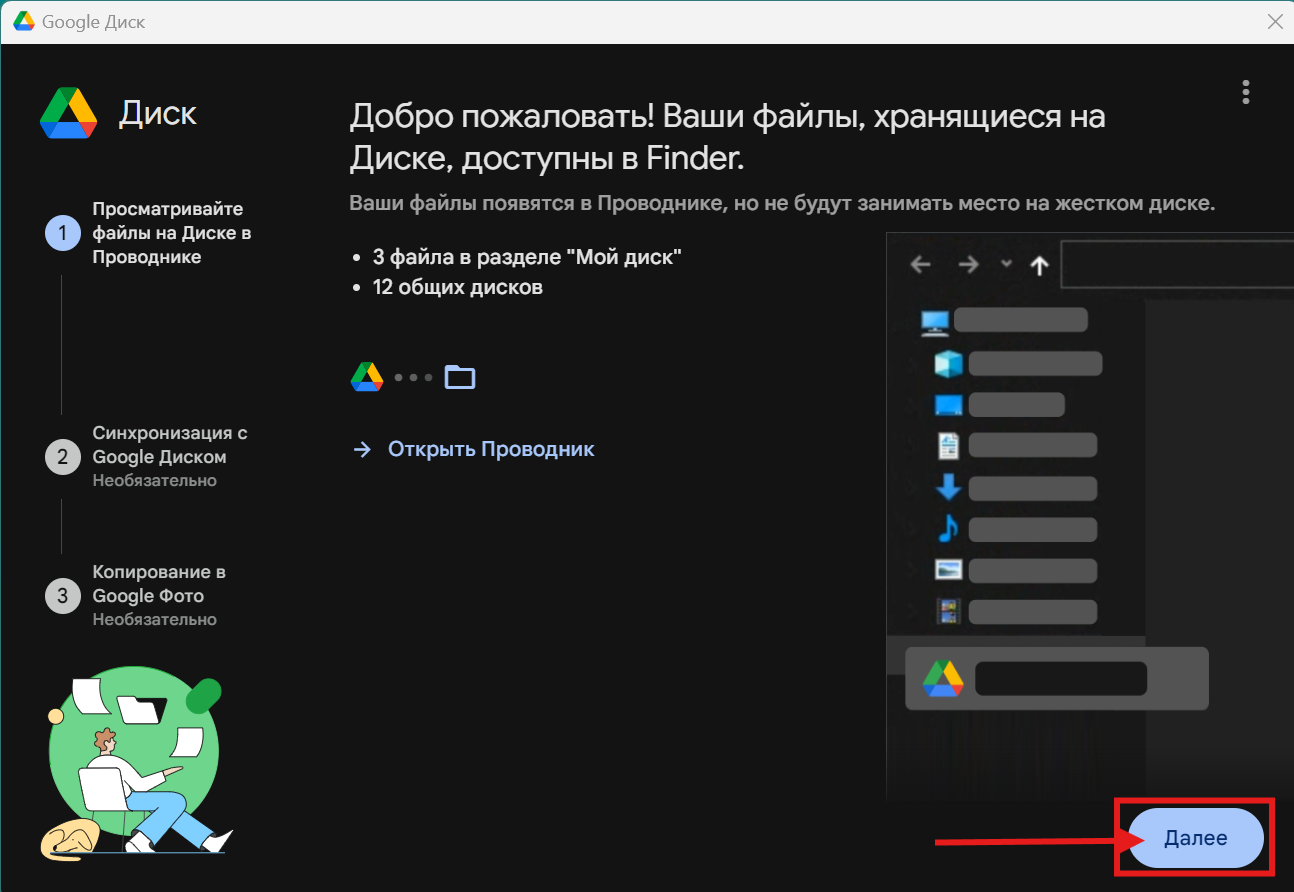Click the Google Drive logo beside "Диск"
Image resolution: width=1294 pixels, height=892 pixels.
point(68,112)
